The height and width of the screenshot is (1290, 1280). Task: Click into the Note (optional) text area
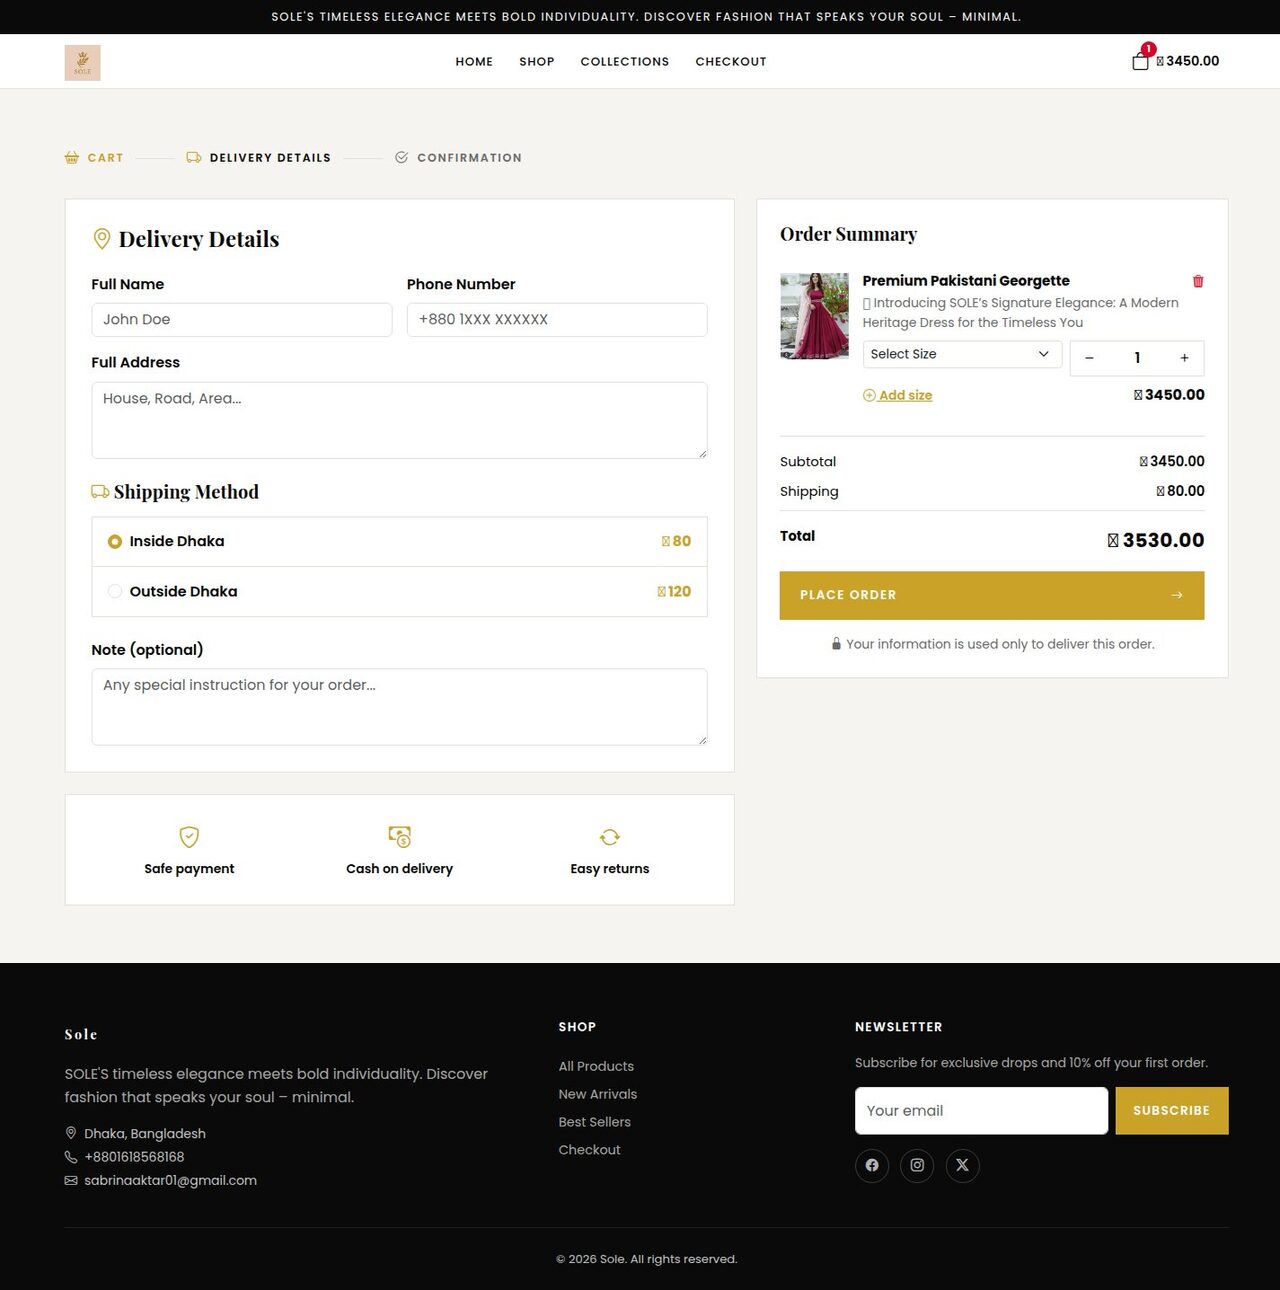tap(400, 707)
